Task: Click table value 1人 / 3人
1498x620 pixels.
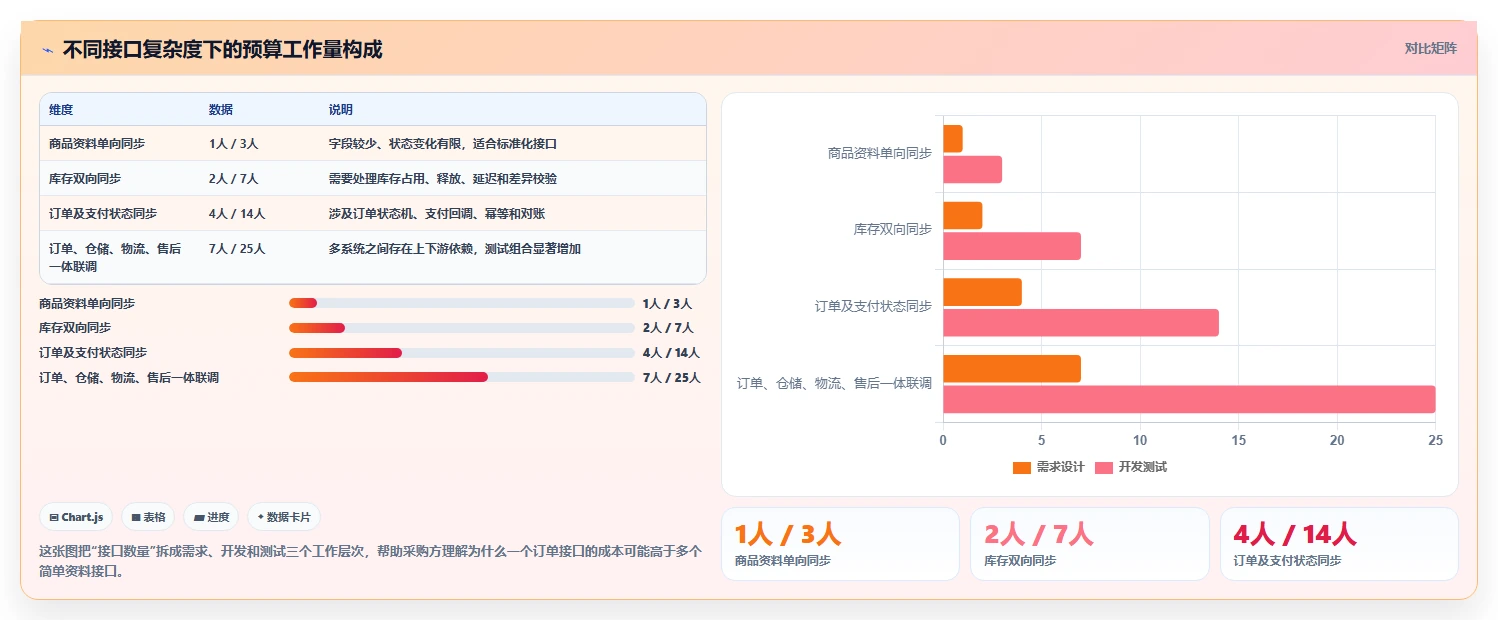Action: (234, 144)
